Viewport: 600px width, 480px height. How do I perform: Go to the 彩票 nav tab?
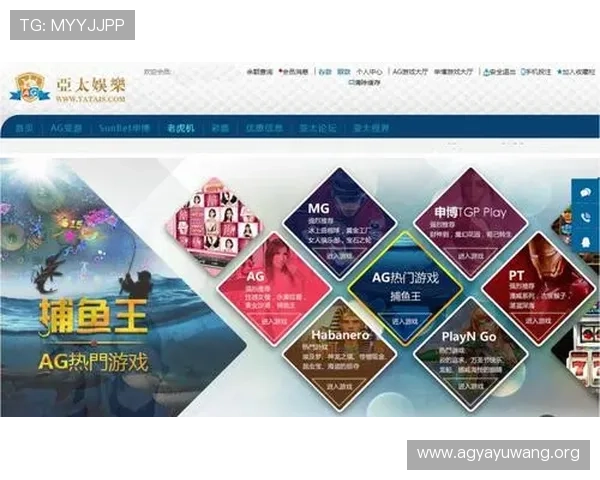pyautogui.click(x=220, y=128)
